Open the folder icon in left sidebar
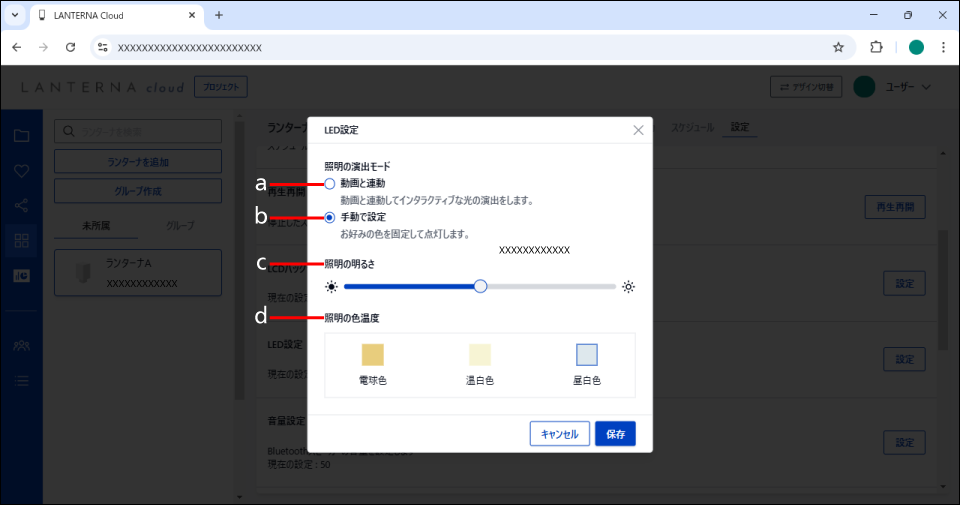This screenshot has width=960, height=505. click(x=21, y=136)
